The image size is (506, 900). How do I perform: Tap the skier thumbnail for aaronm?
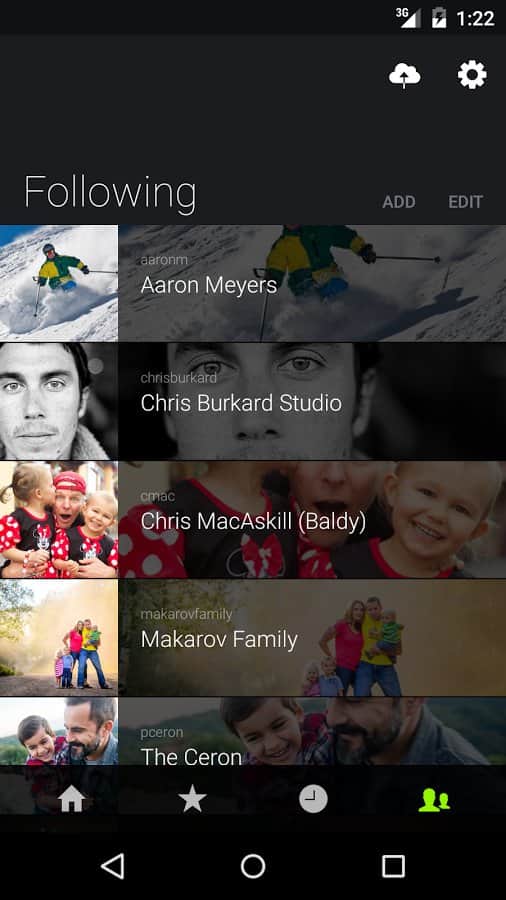coord(59,283)
